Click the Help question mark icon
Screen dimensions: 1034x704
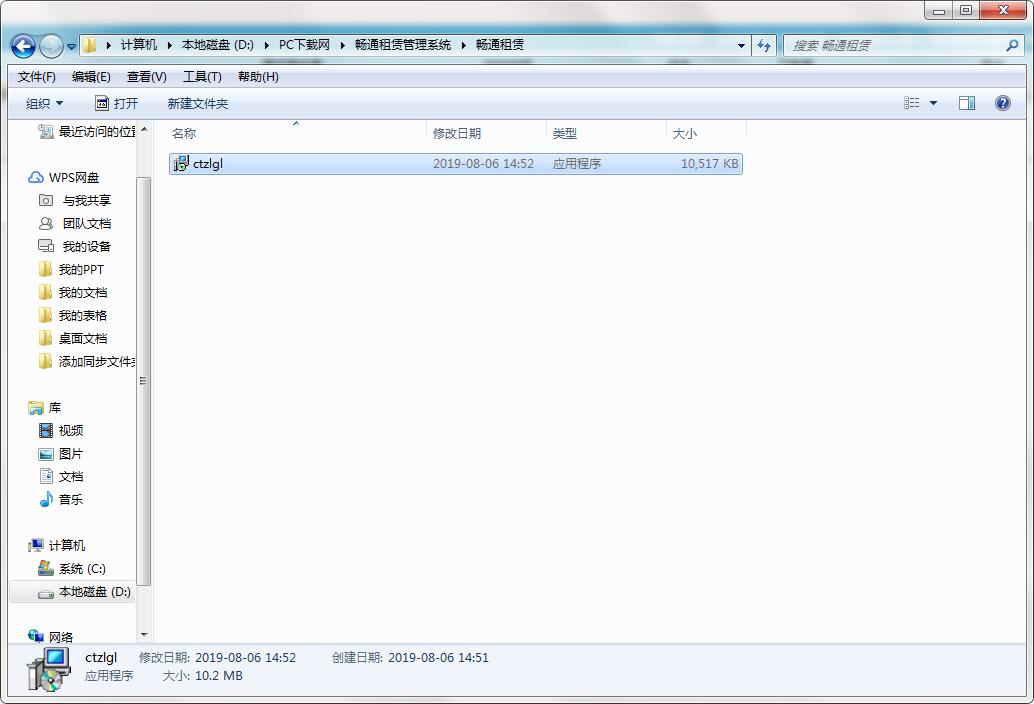1002,102
